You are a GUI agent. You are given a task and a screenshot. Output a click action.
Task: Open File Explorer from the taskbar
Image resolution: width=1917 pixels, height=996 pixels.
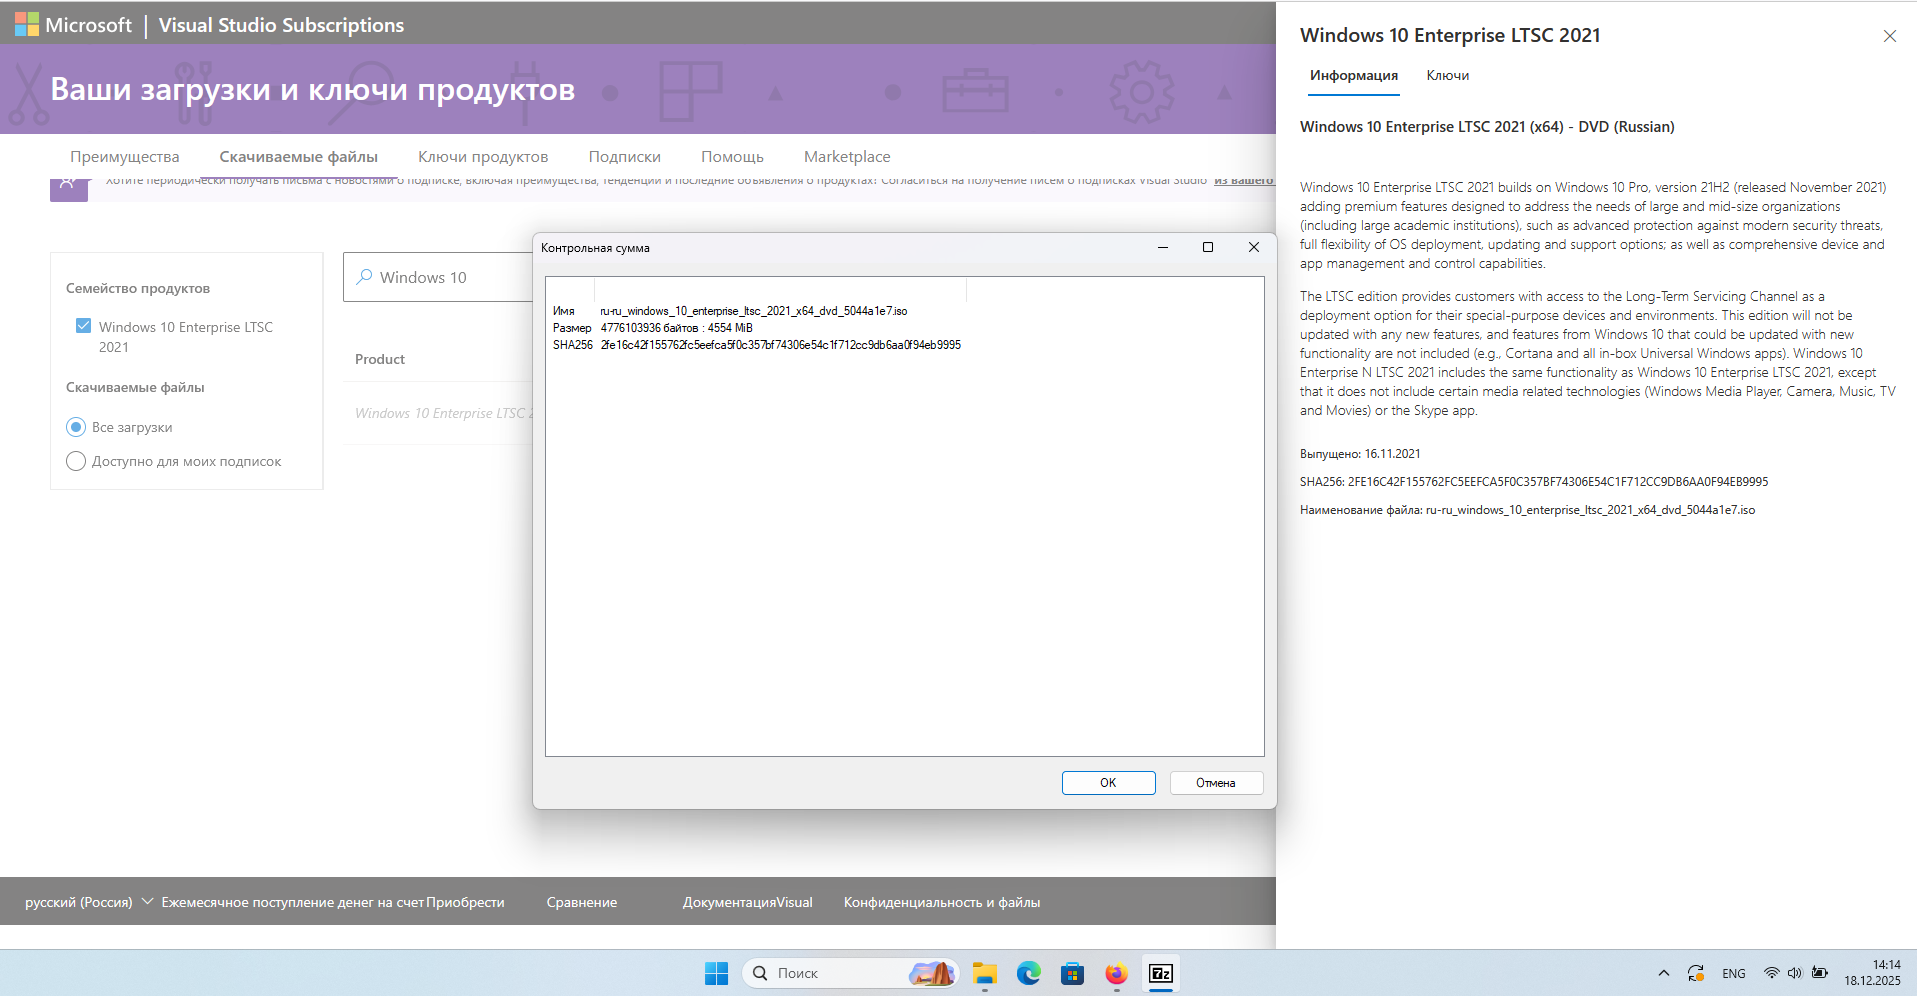(x=985, y=973)
